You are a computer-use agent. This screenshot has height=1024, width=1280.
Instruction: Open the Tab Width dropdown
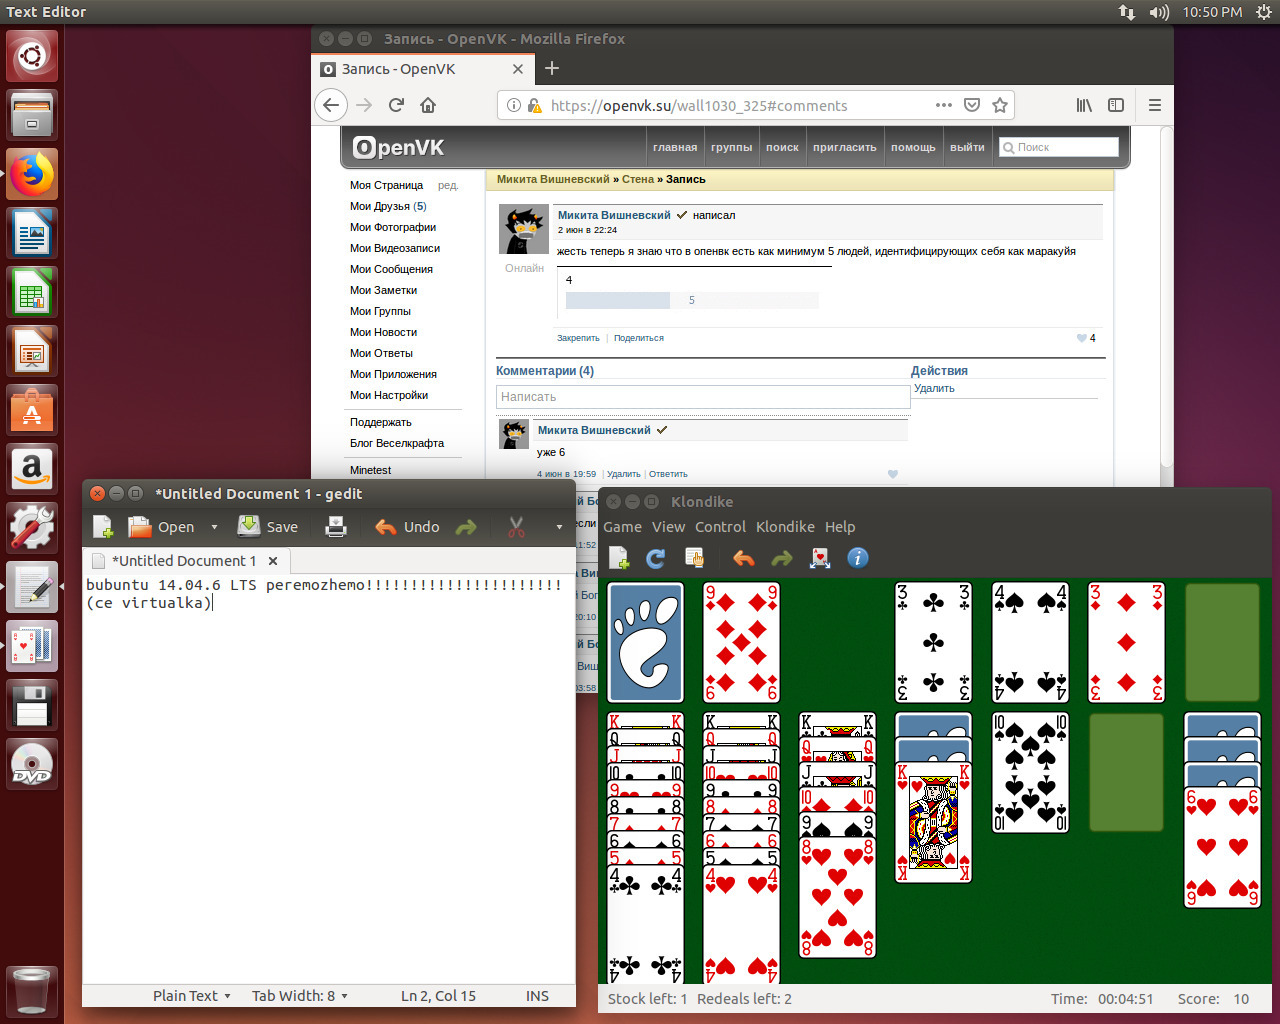pyautogui.click(x=299, y=996)
